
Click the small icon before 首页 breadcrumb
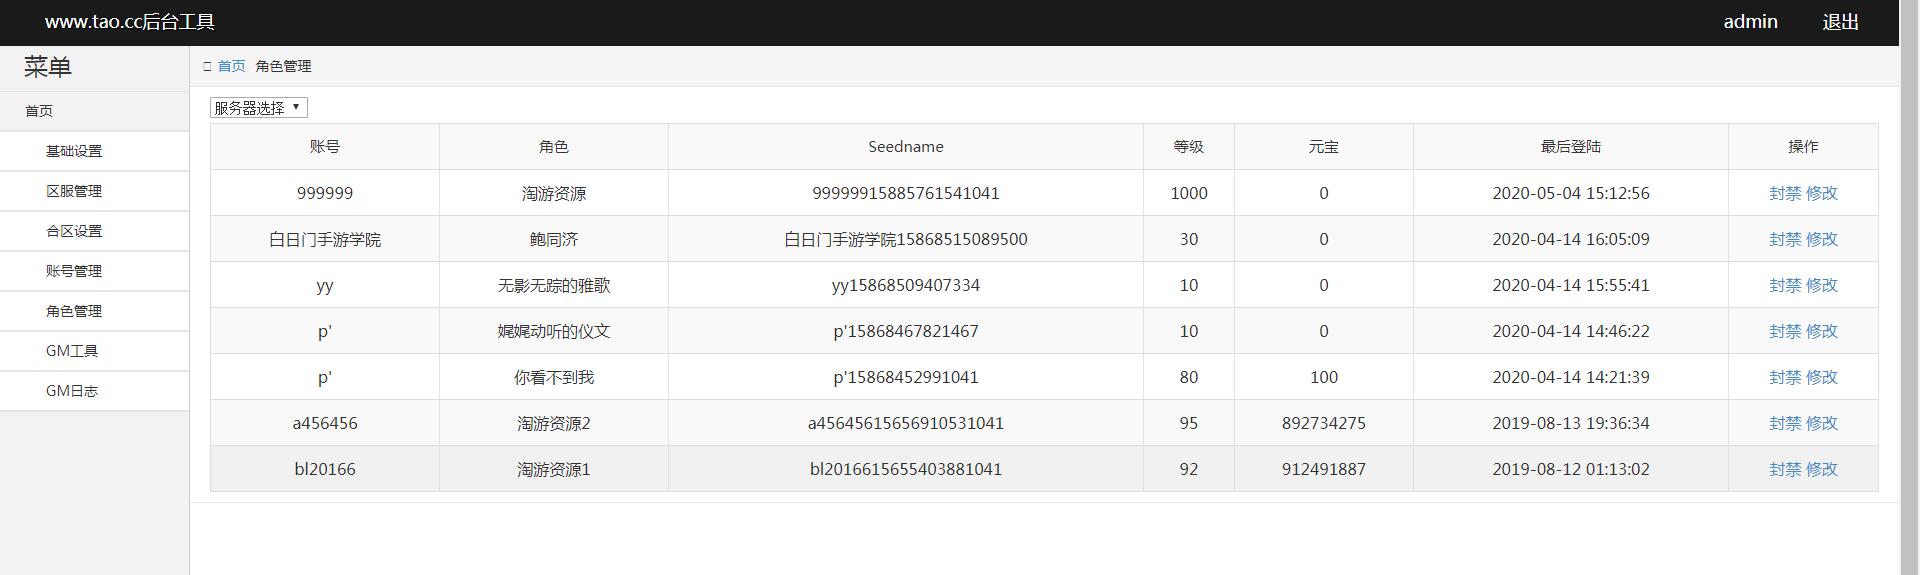tap(207, 66)
